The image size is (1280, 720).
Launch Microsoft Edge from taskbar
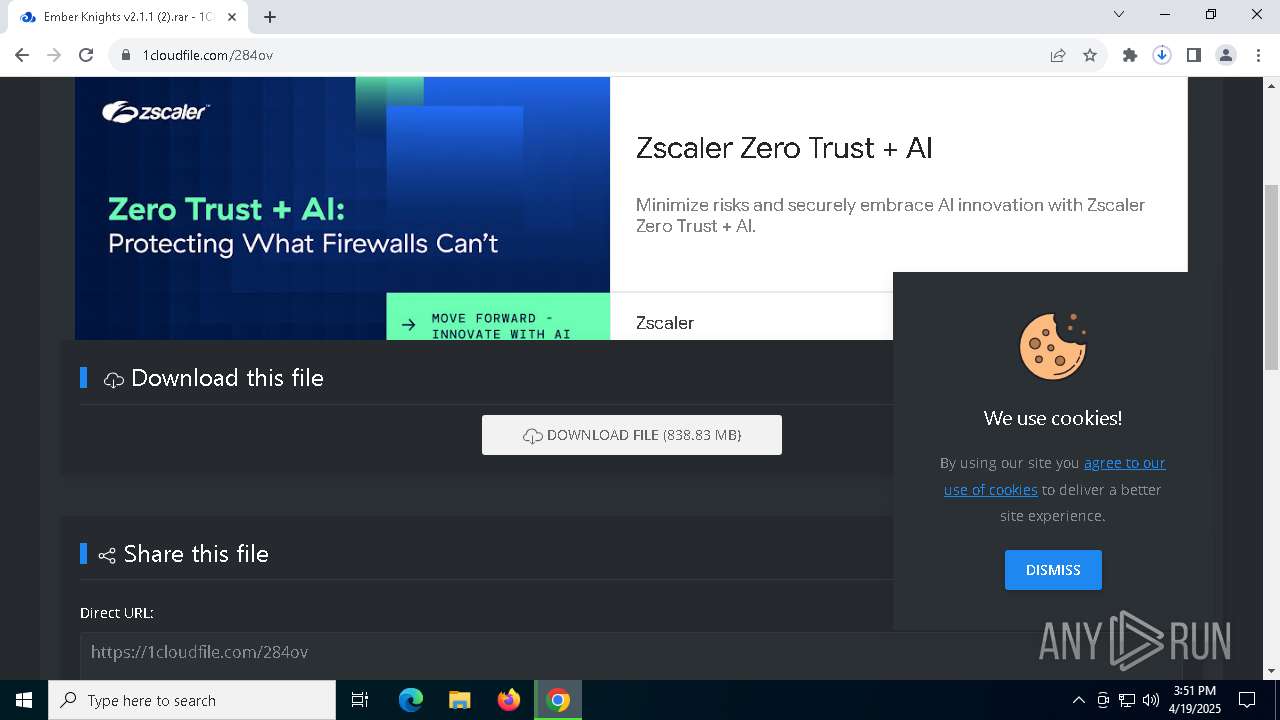tap(411, 700)
